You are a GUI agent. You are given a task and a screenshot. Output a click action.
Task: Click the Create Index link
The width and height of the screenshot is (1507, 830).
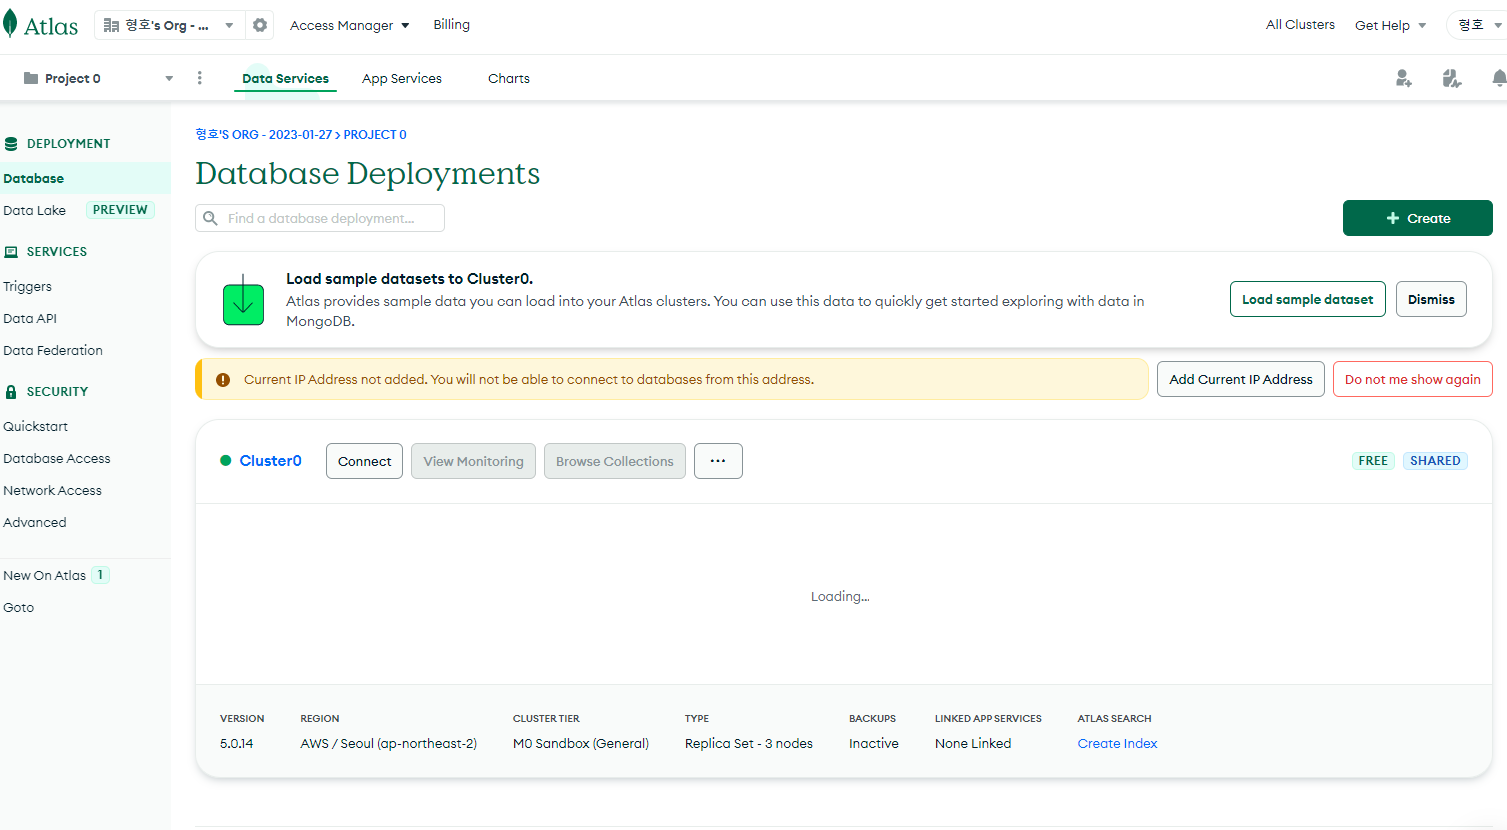pyautogui.click(x=1117, y=743)
